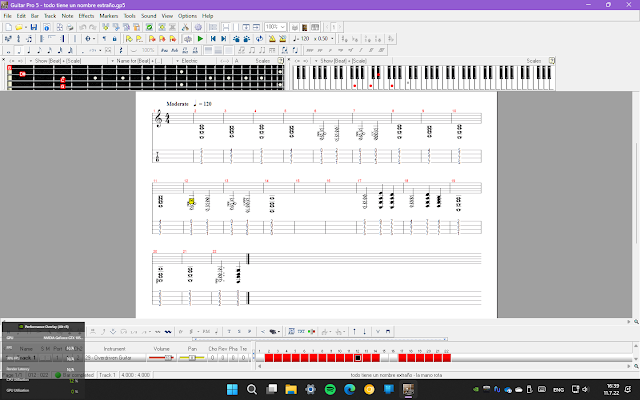Click the highlighted yellow note in bar 12
Screen dimensions: 640x400
[191, 201]
